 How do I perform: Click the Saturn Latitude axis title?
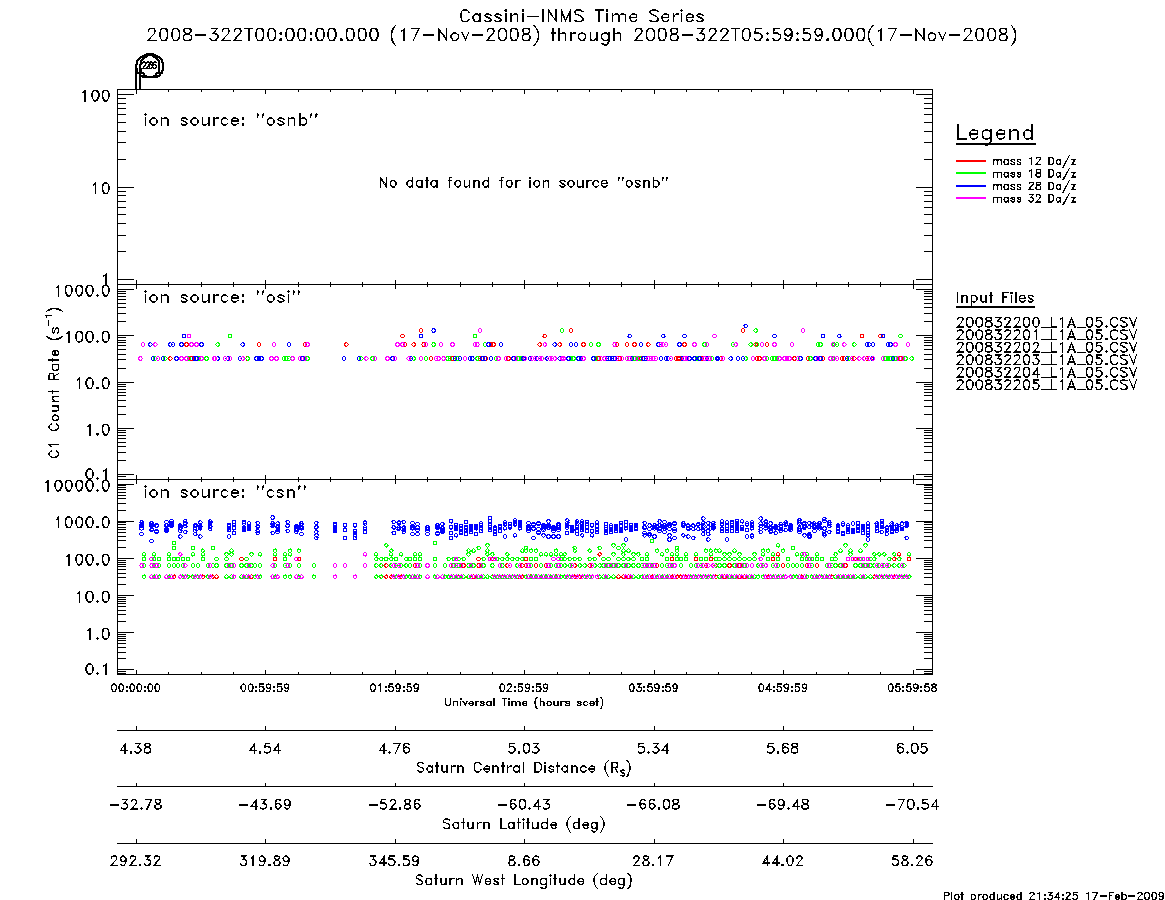pos(524,824)
